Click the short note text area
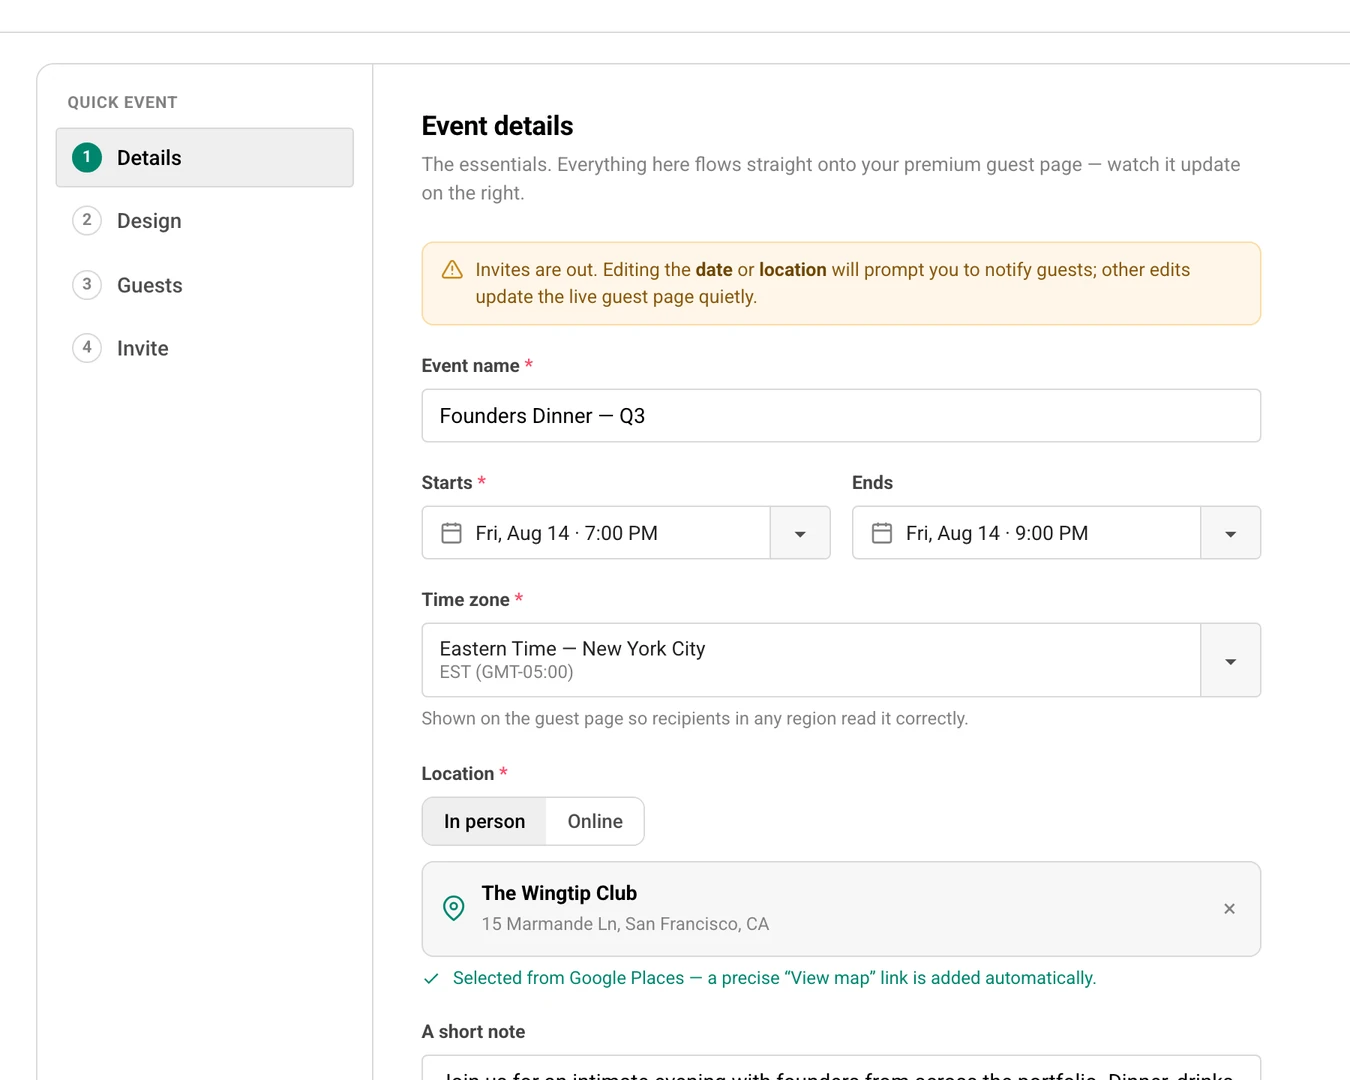The image size is (1350, 1080). [x=841, y=1067]
